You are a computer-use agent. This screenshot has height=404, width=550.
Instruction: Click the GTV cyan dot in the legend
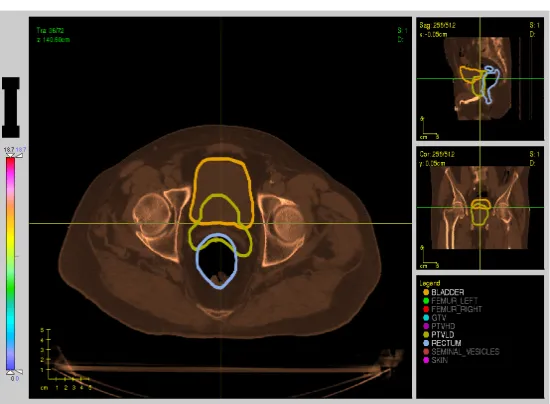pos(426,318)
